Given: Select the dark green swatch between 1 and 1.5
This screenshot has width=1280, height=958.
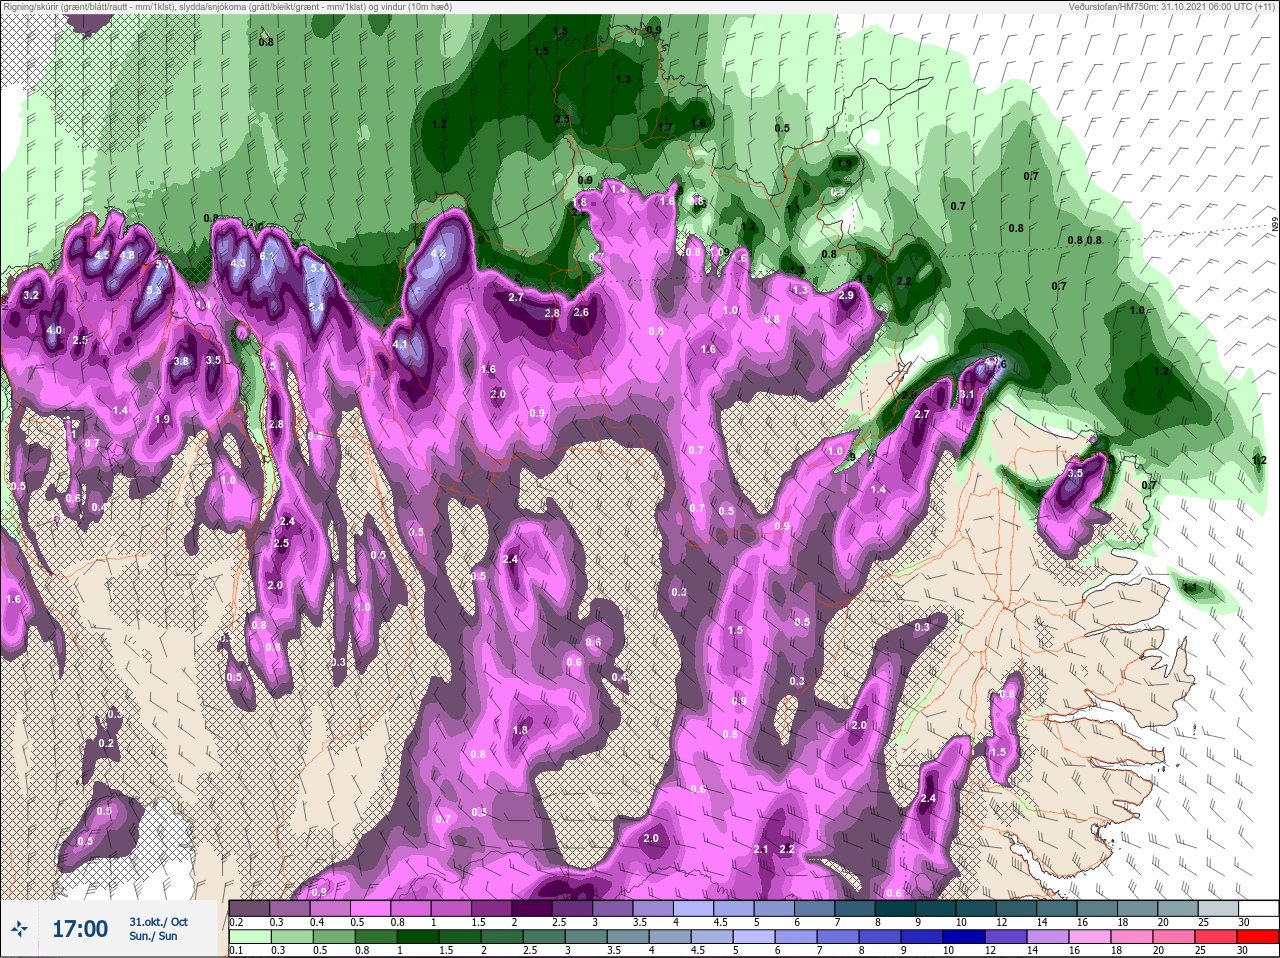Looking at the screenshot, I should pyautogui.click(x=418, y=937).
